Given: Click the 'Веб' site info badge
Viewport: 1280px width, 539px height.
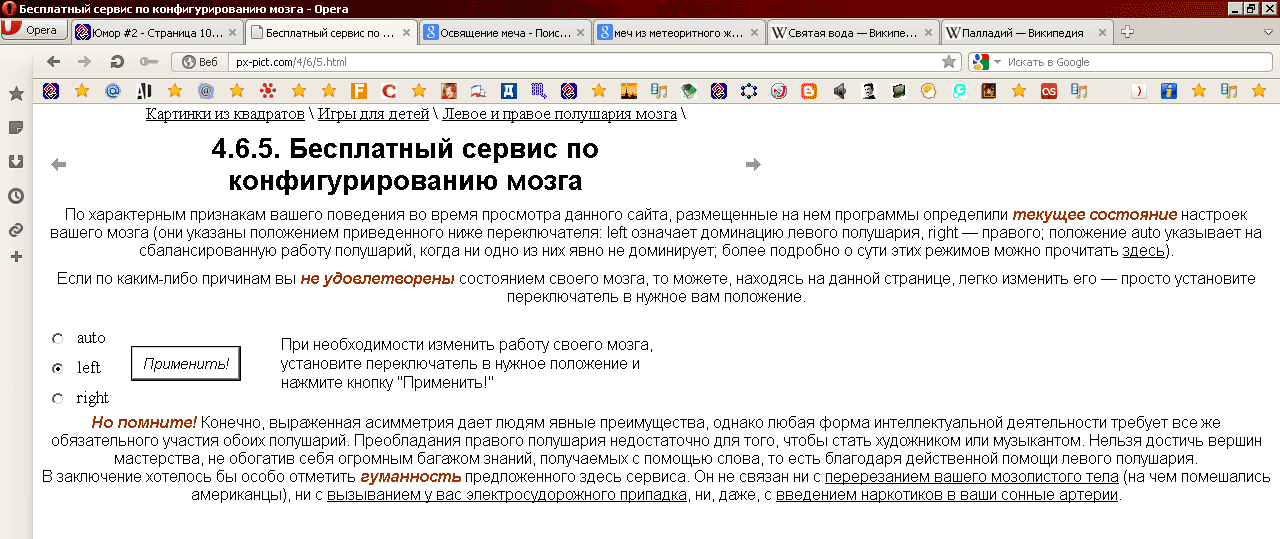Looking at the screenshot, I should pyautogui.click(x=200, y=62).
